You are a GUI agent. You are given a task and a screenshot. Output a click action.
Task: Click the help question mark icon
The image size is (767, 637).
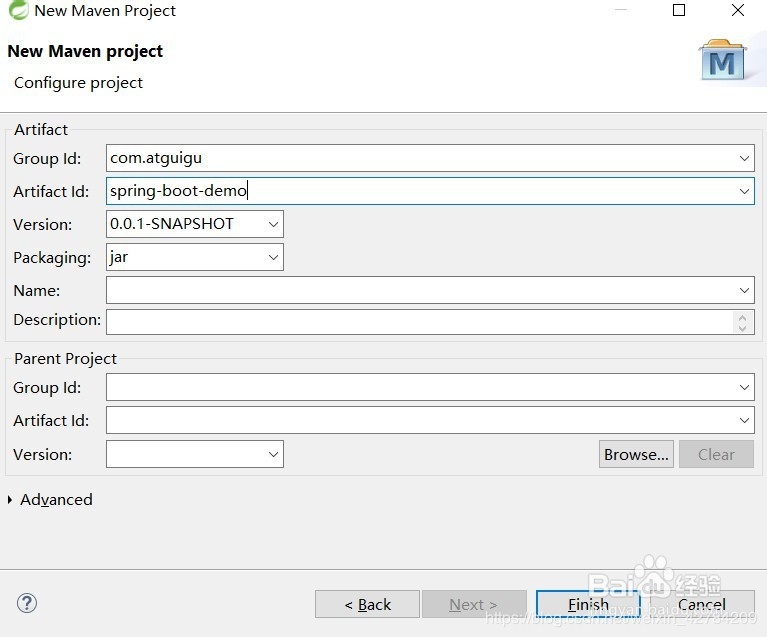(27, 603)
